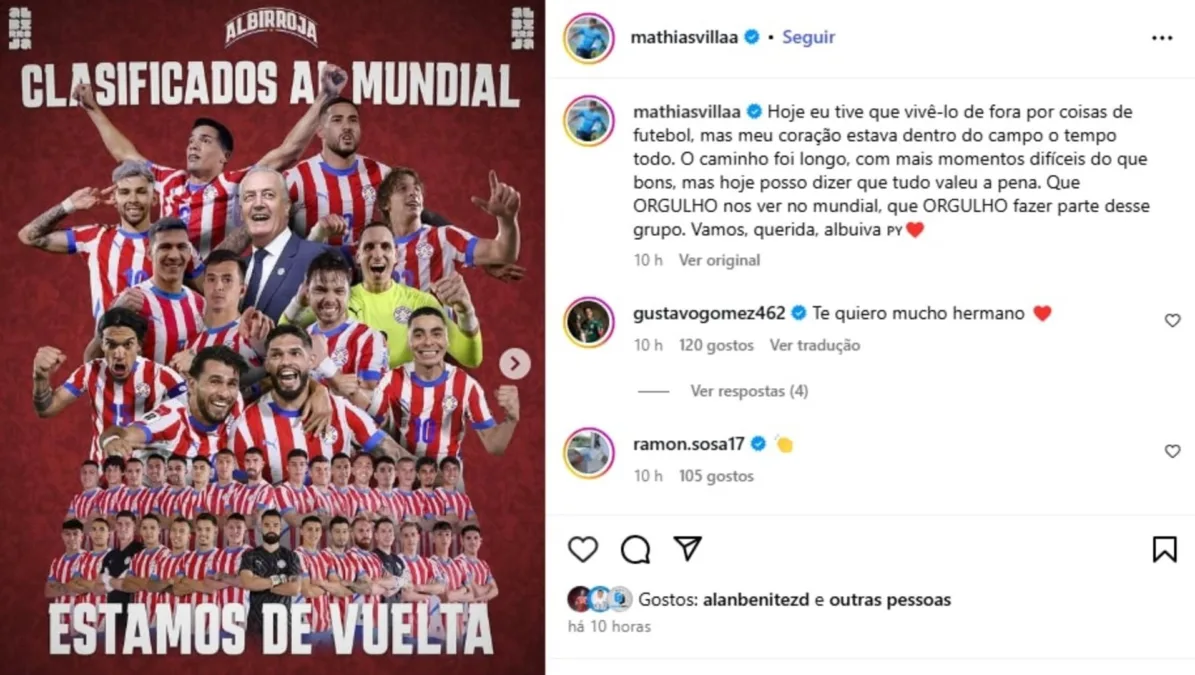Click Ver original under the caption
Screen dimensions: 1195x675
point(719,260)
